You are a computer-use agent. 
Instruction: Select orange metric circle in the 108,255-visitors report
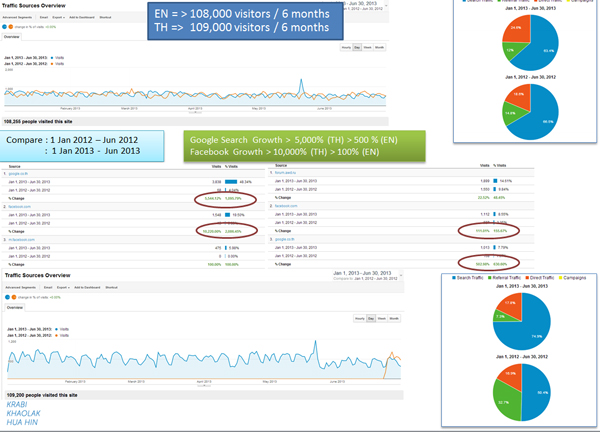click(x=11, y=27)
